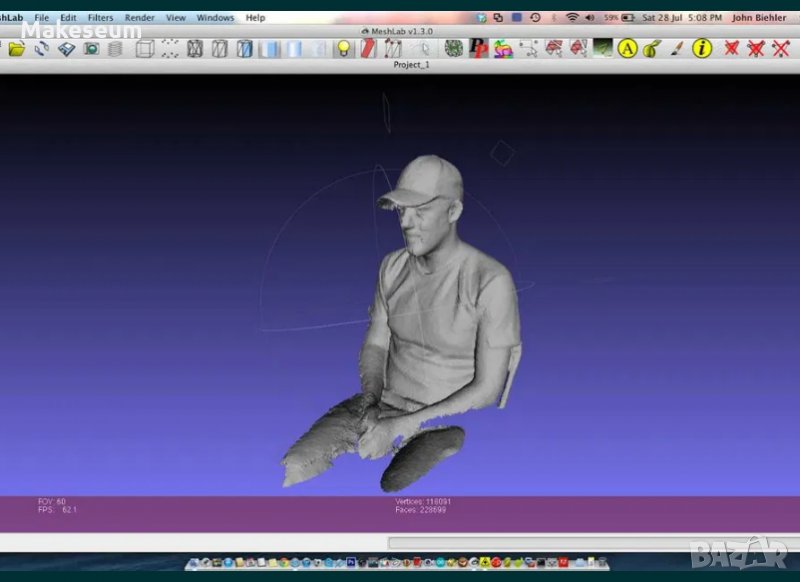Click the macOS volume icon
800x582 pixels.
589,18
